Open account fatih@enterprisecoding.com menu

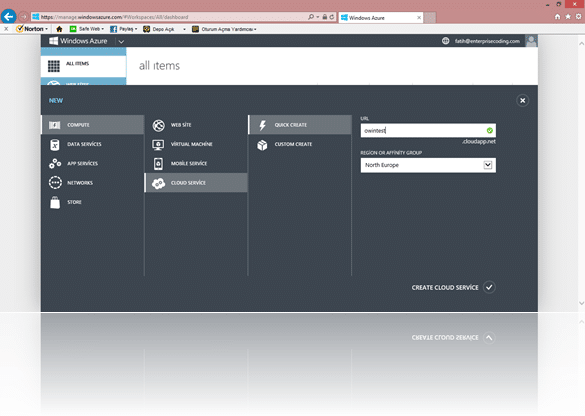pos(487,41)
